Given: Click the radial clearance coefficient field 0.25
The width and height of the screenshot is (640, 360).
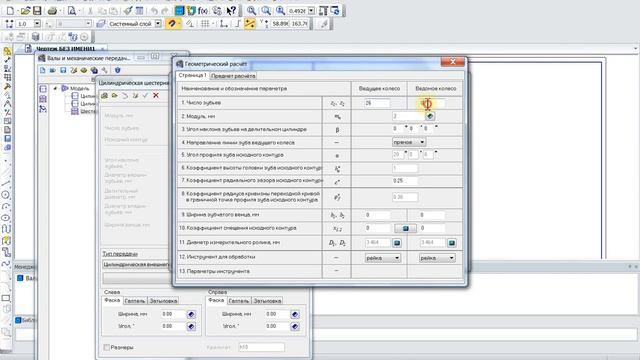Looking at the screenshot, I should tap(405, 180).
